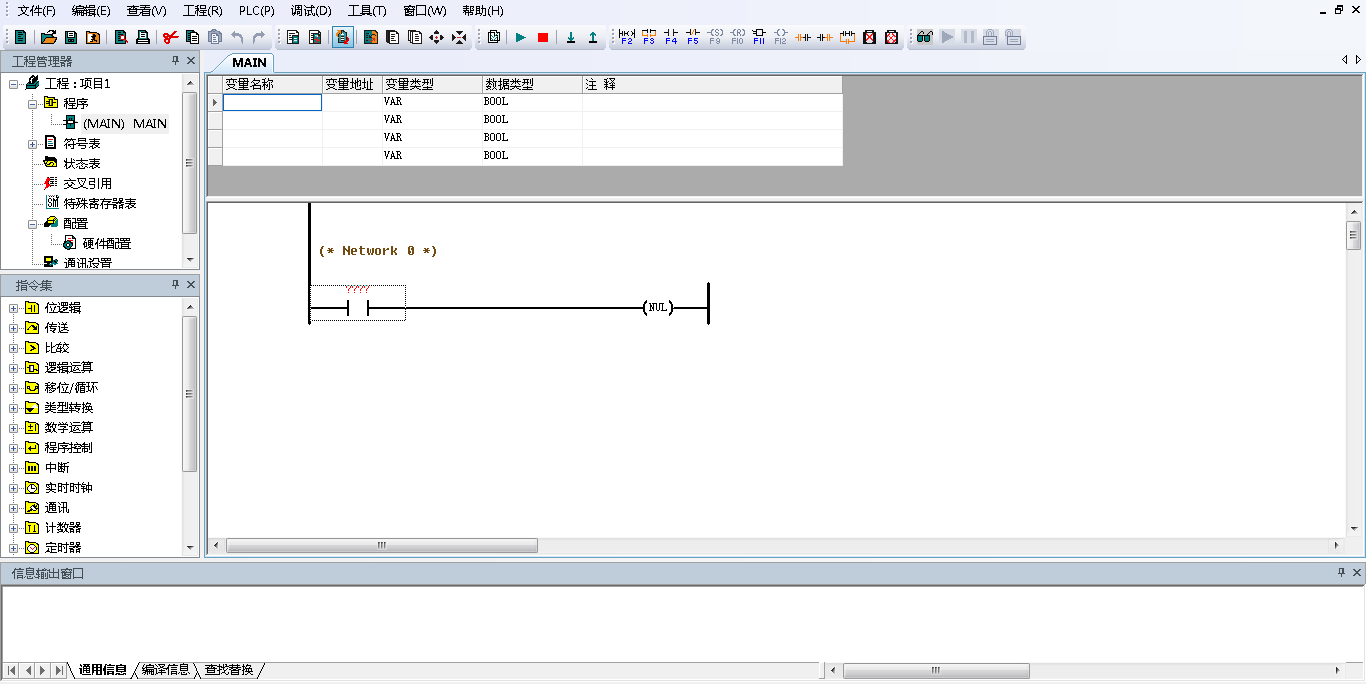Image resolution: width=1366 pixels, height=684 pixels.
Task: Print the program using the printer icon
Action: pyautogui.click(x=142, y=37)
